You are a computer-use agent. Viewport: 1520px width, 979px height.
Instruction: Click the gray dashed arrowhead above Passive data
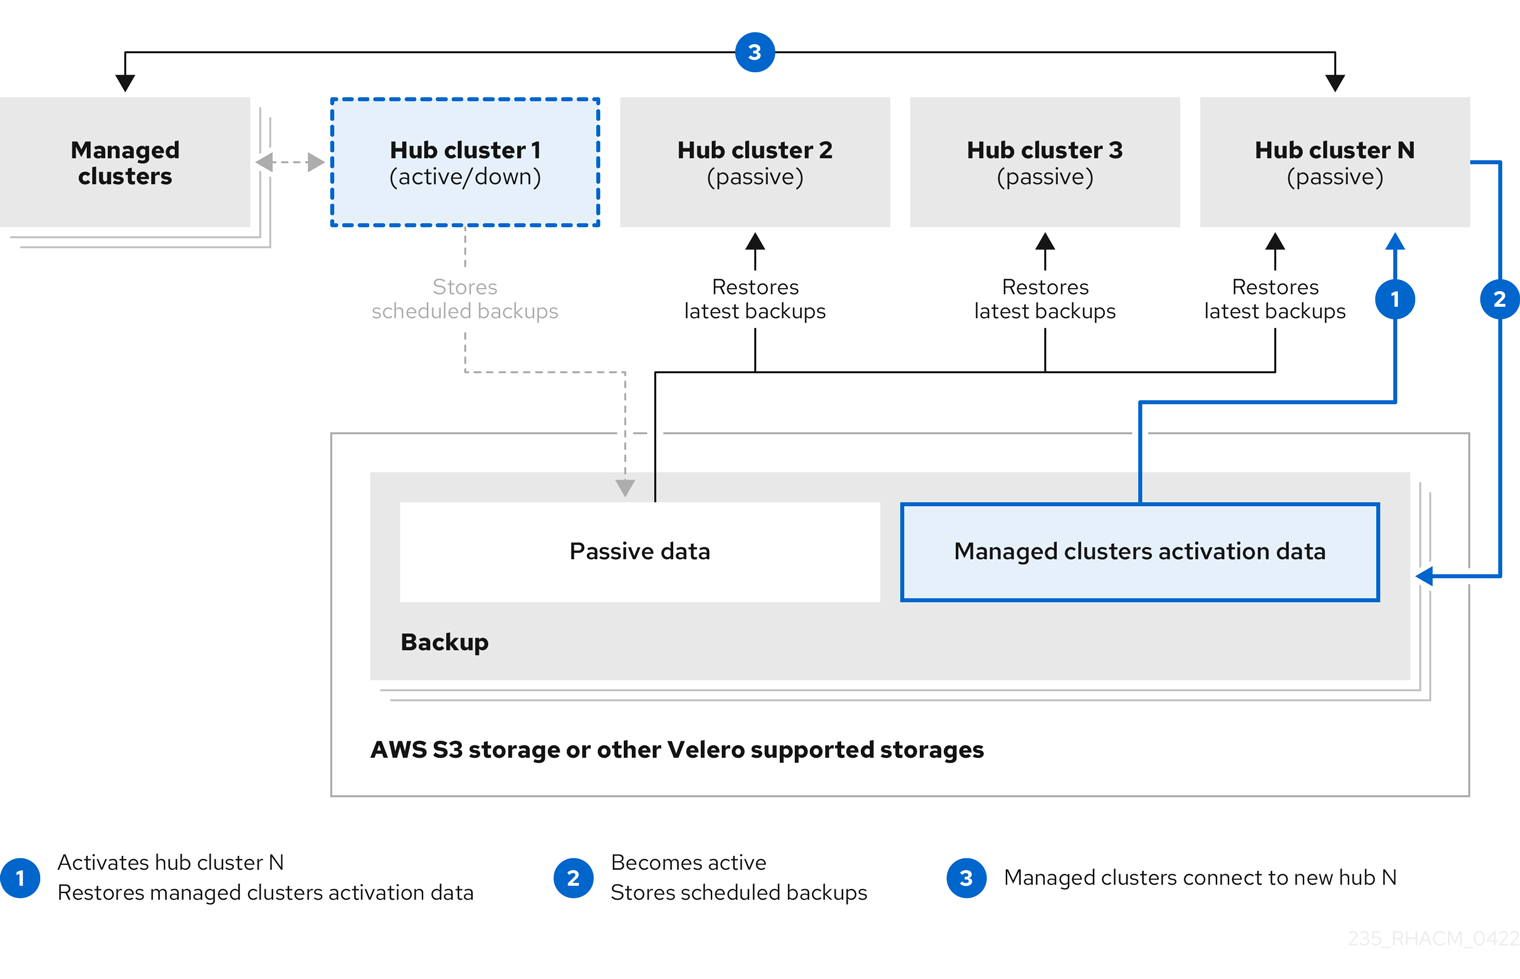click(625, 487)
